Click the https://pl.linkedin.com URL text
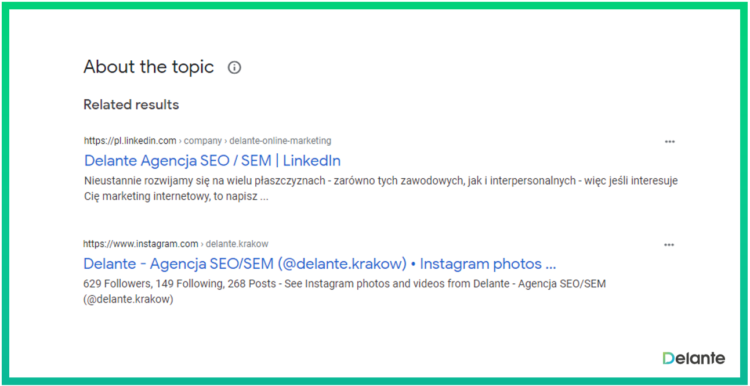The image size is (750, 386). [131, 141]
